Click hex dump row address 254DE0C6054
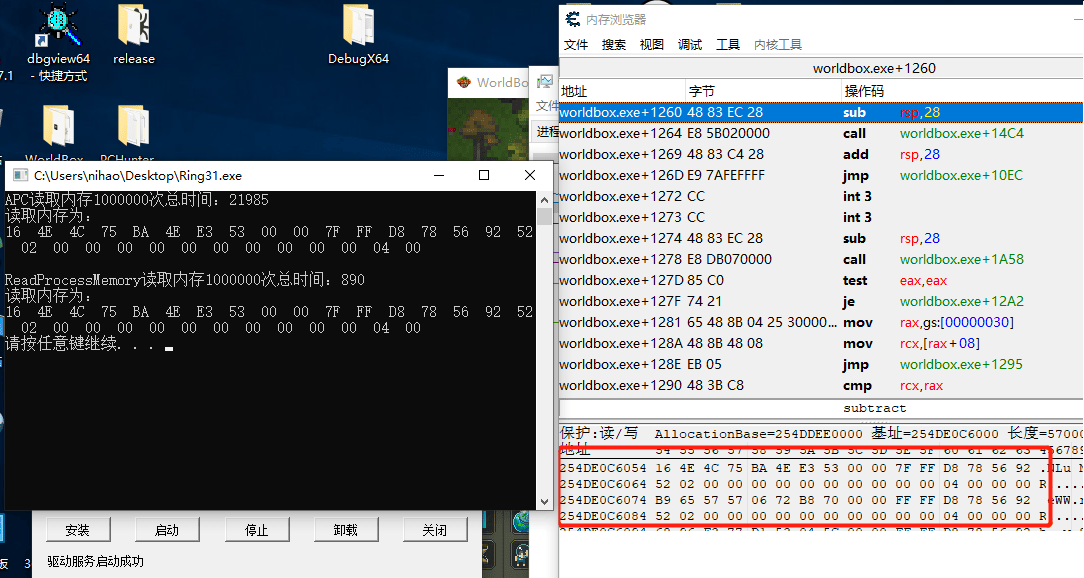1084x578 pixels. [x=603, y=468]
